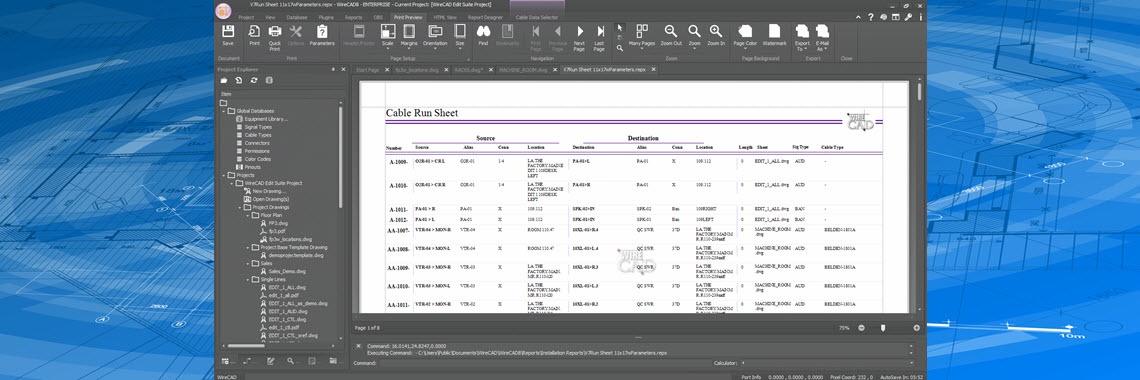Screen dimensions: 1140x380
Task: Switch to the Reports ribbon tab
Action: click(354, 16)
